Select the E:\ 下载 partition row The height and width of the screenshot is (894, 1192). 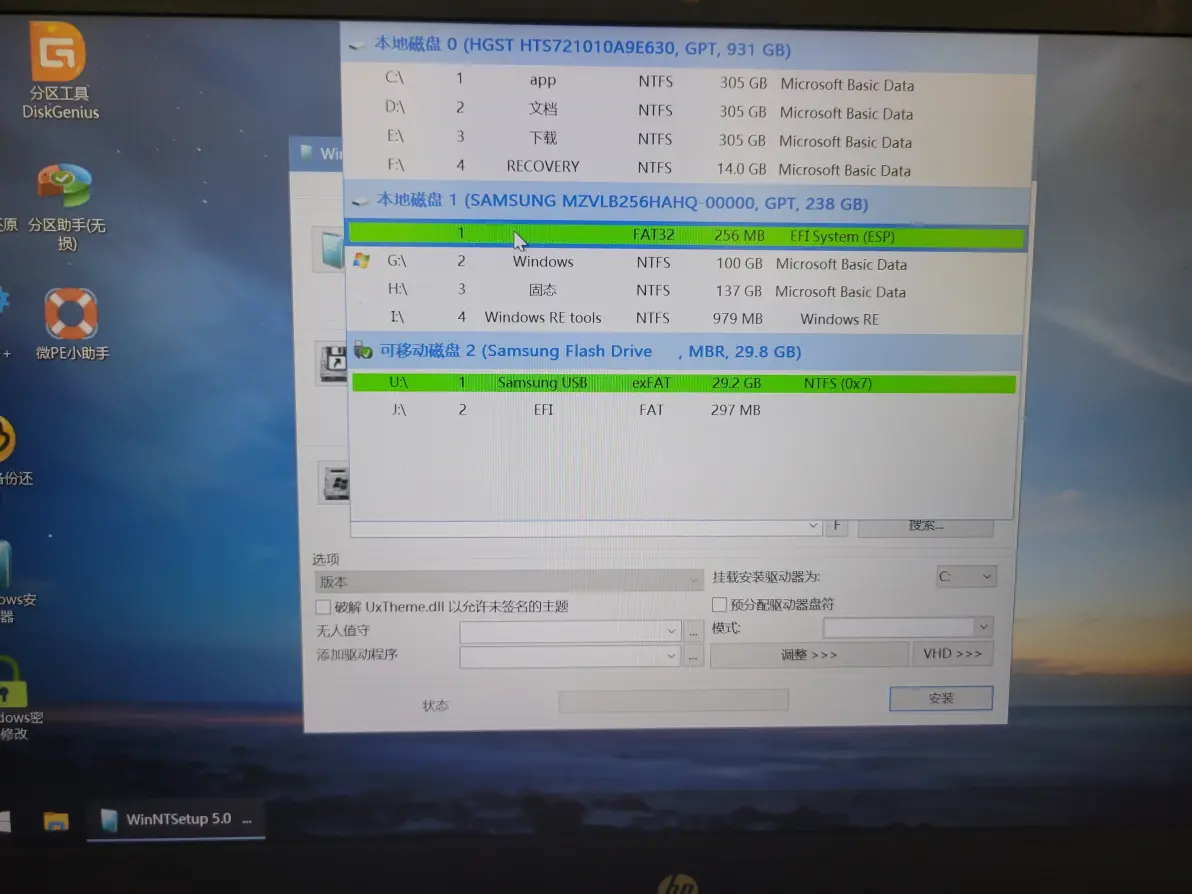[688, 138]
